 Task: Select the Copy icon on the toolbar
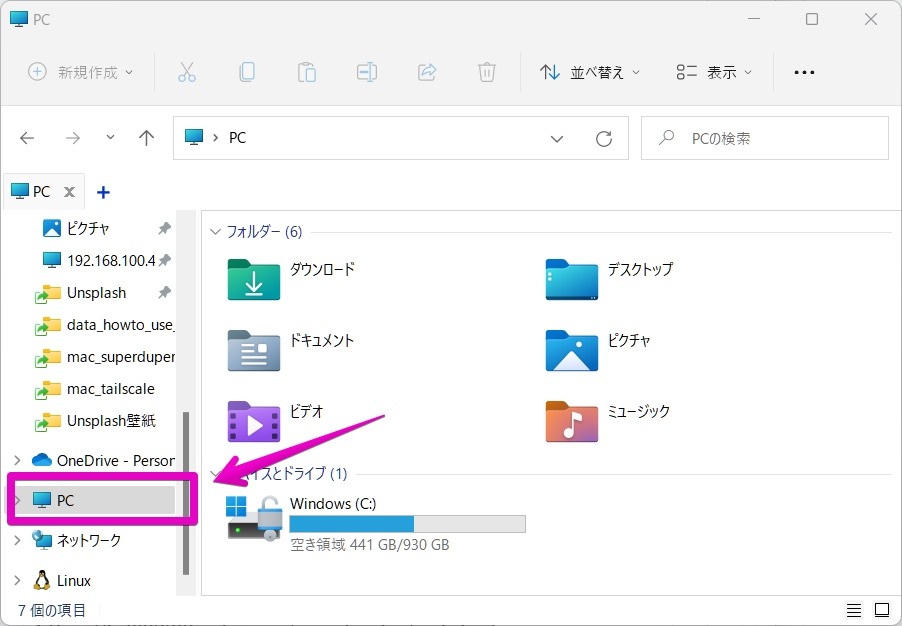point(247,71)
